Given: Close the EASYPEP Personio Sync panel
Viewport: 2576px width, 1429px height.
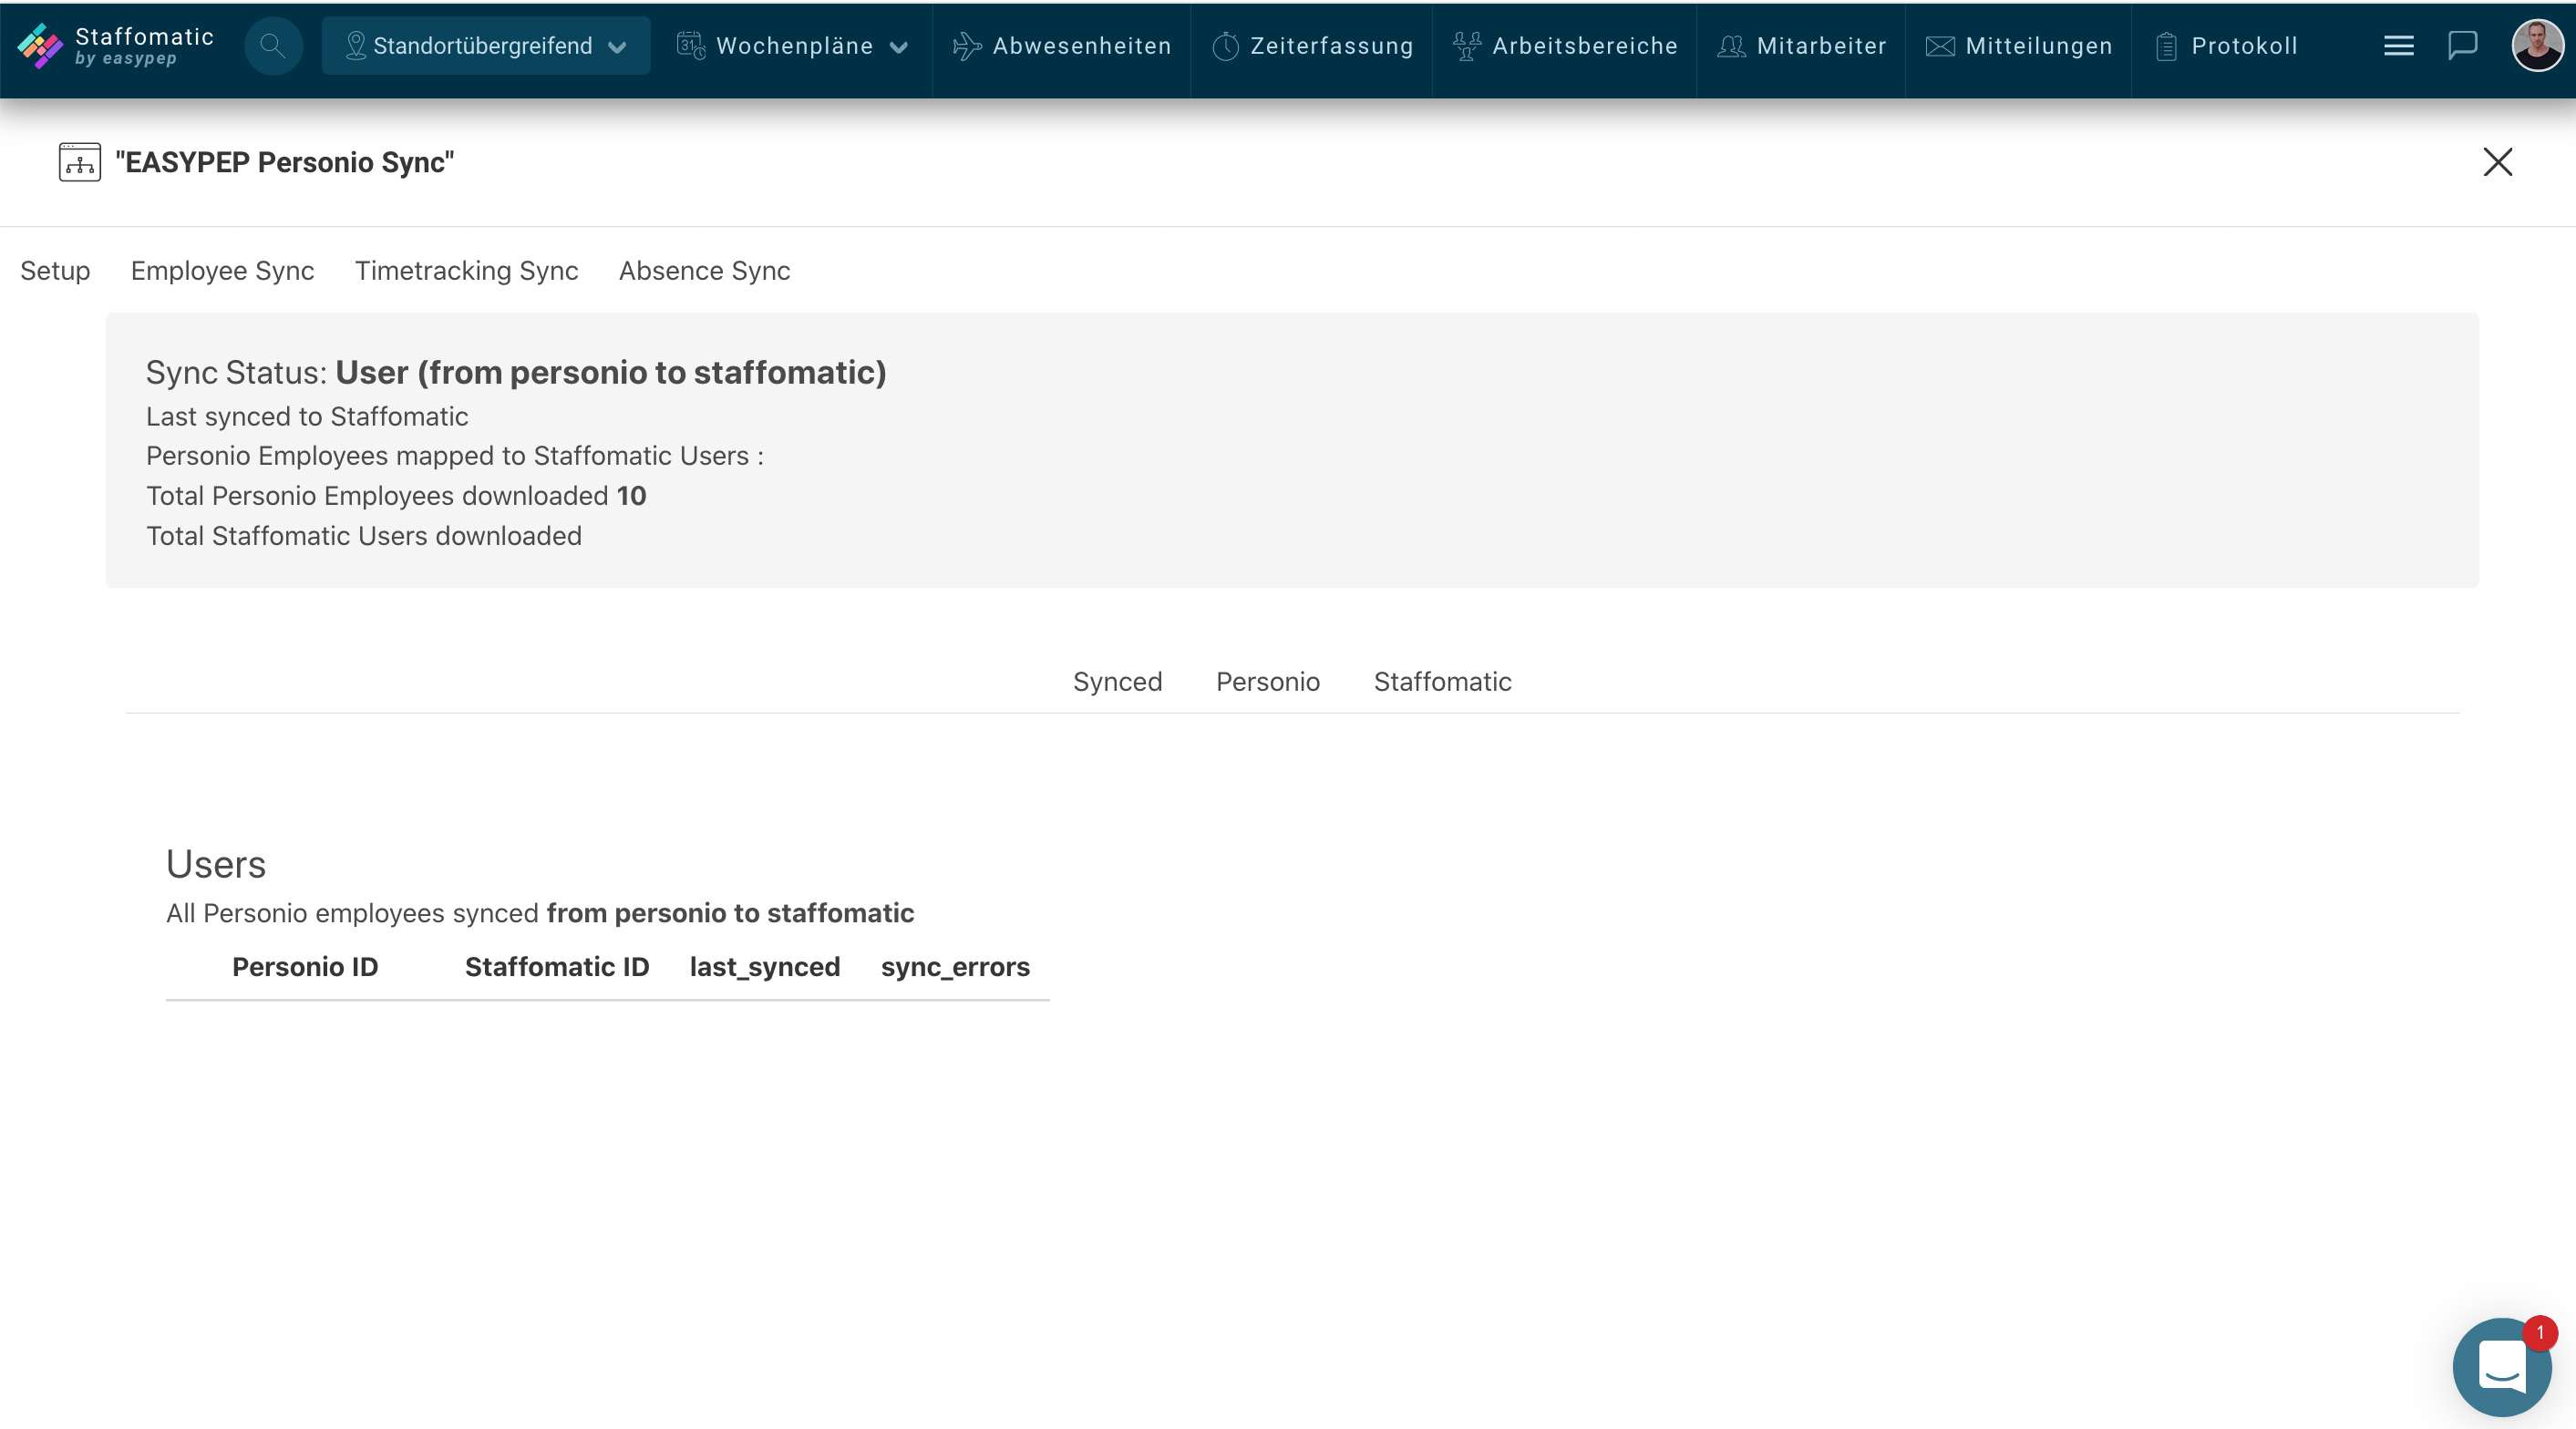Looking at the screenshot, I should 2497,162.
